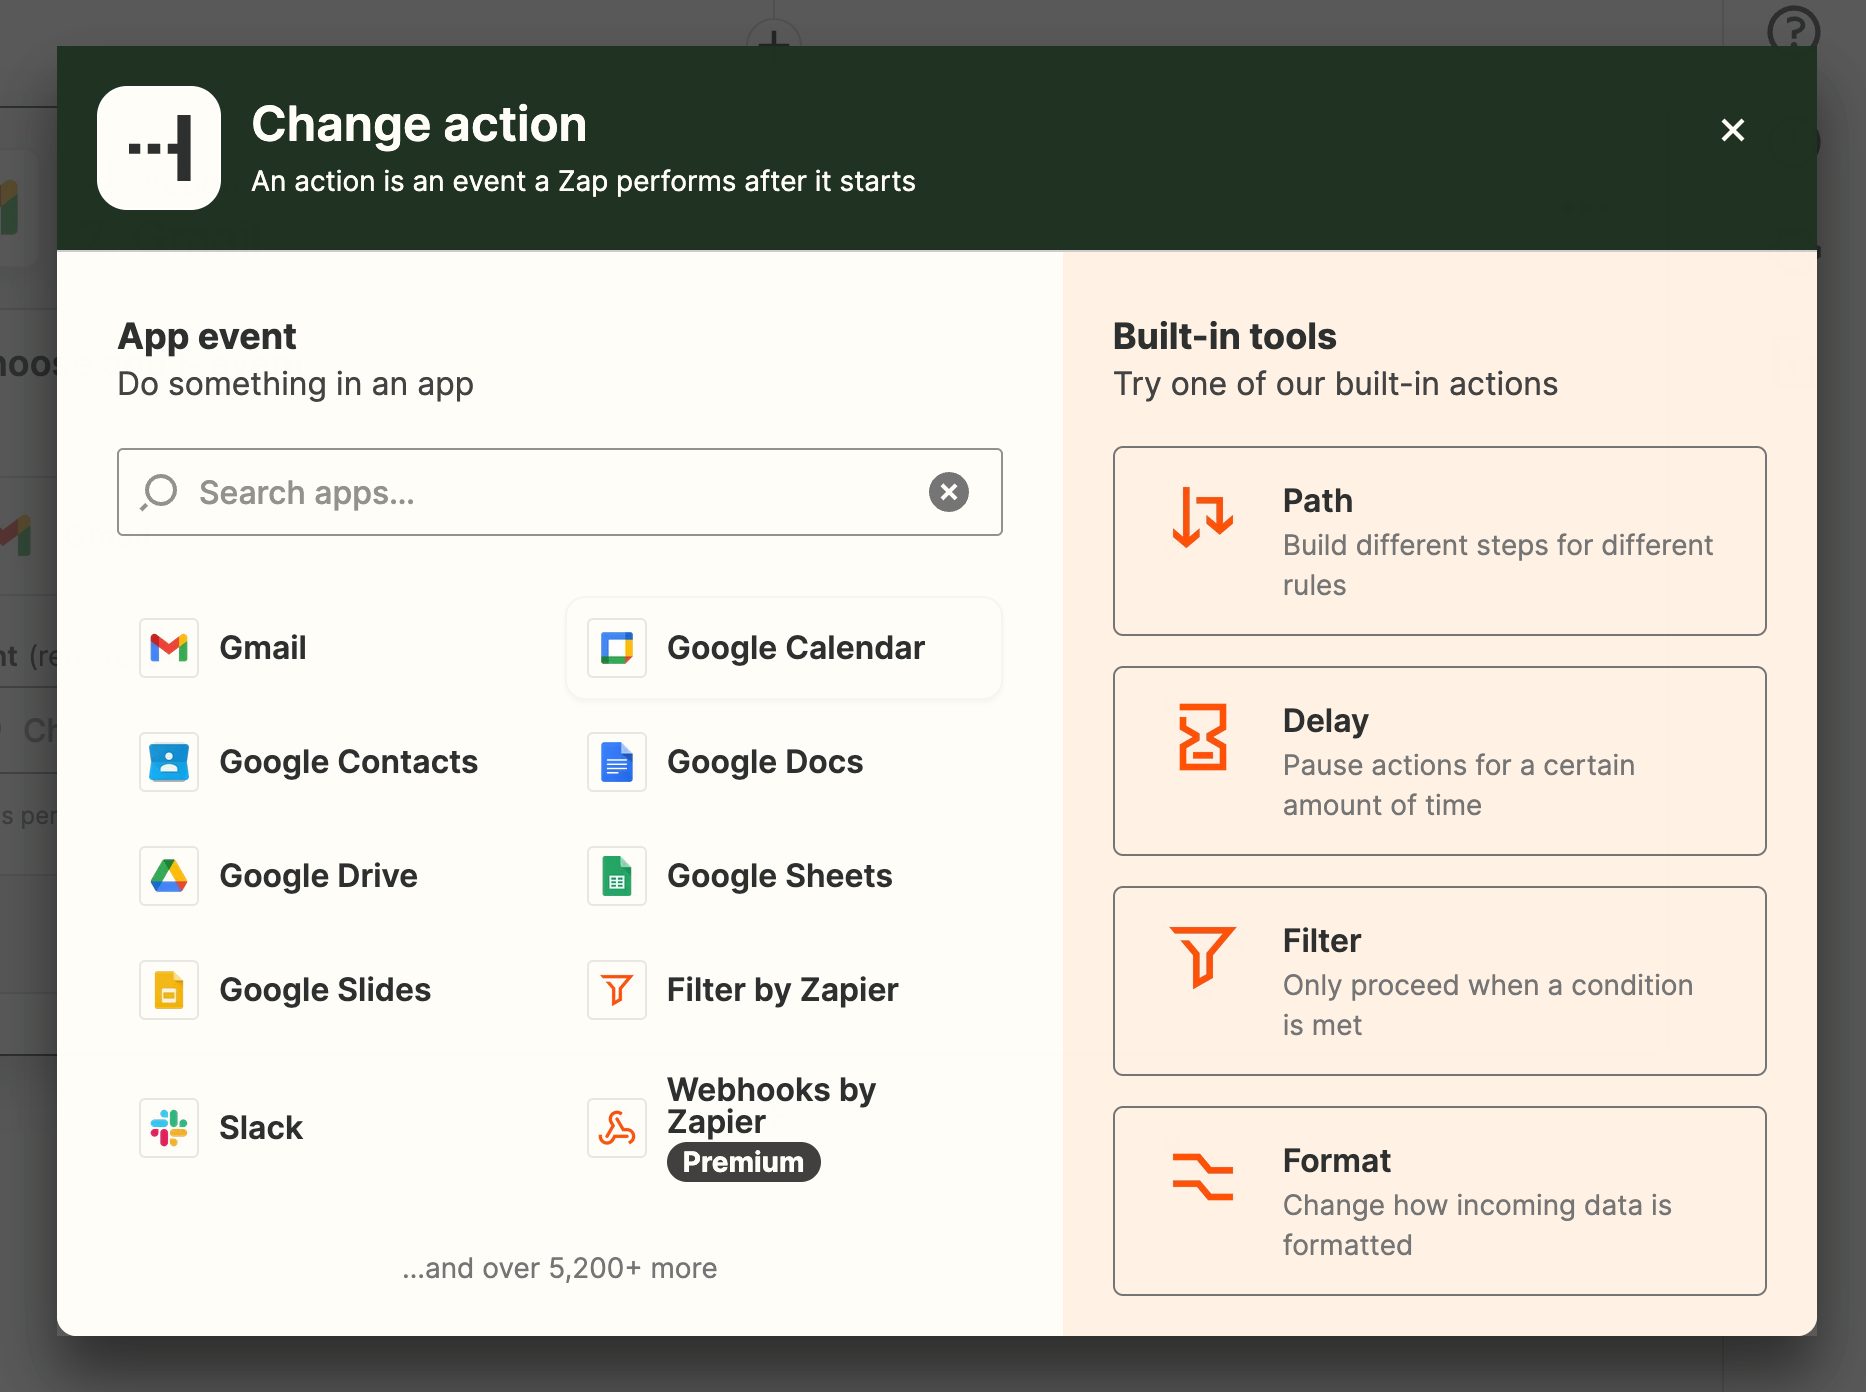Click the orange Filter funnel icon in Built-in tools
1866x1392 pixels.
1202,957
